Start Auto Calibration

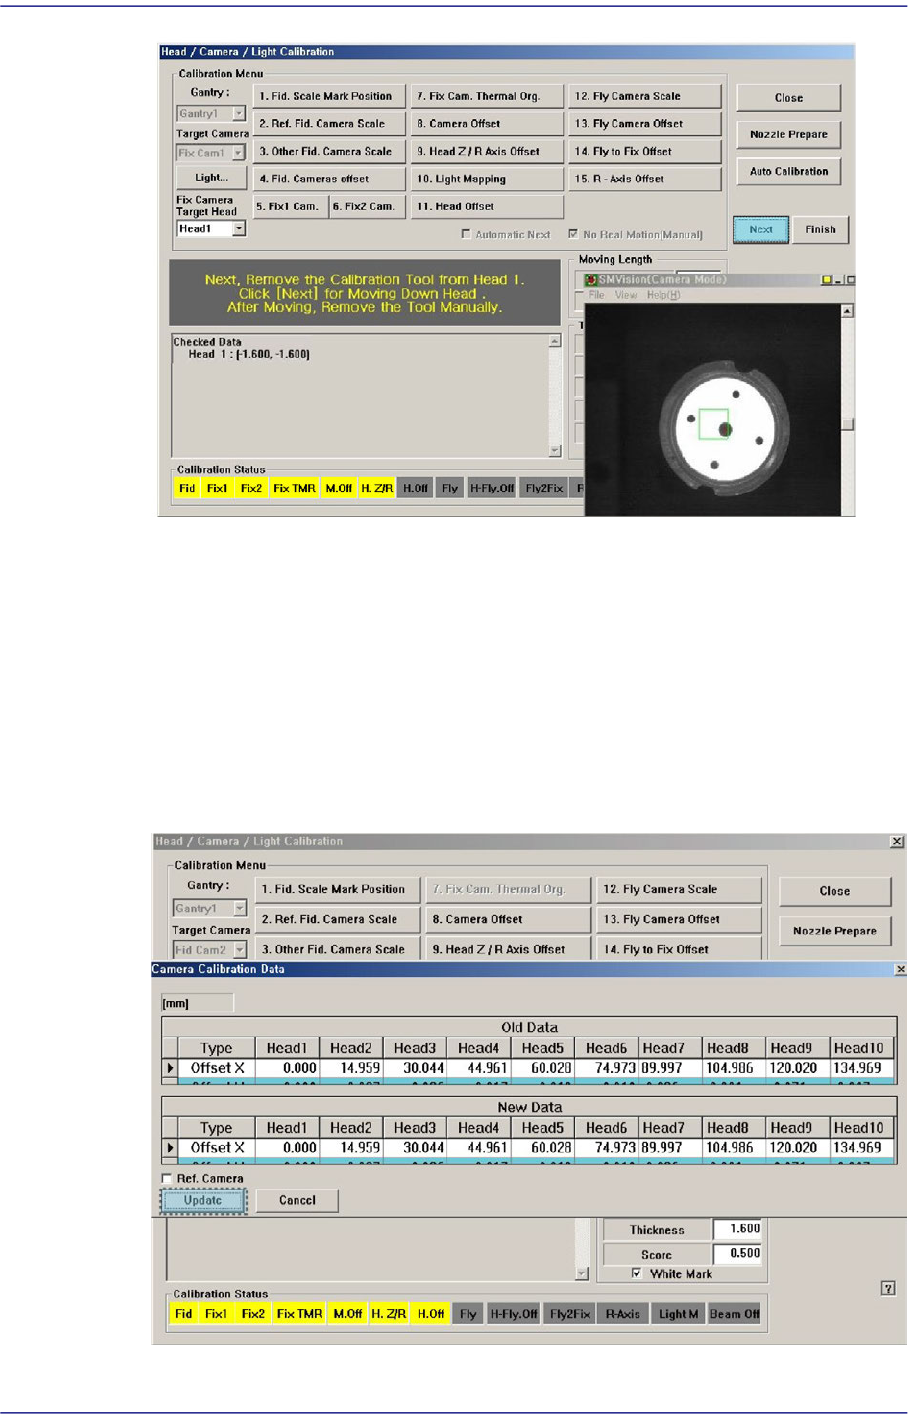(x=789, y=171)
